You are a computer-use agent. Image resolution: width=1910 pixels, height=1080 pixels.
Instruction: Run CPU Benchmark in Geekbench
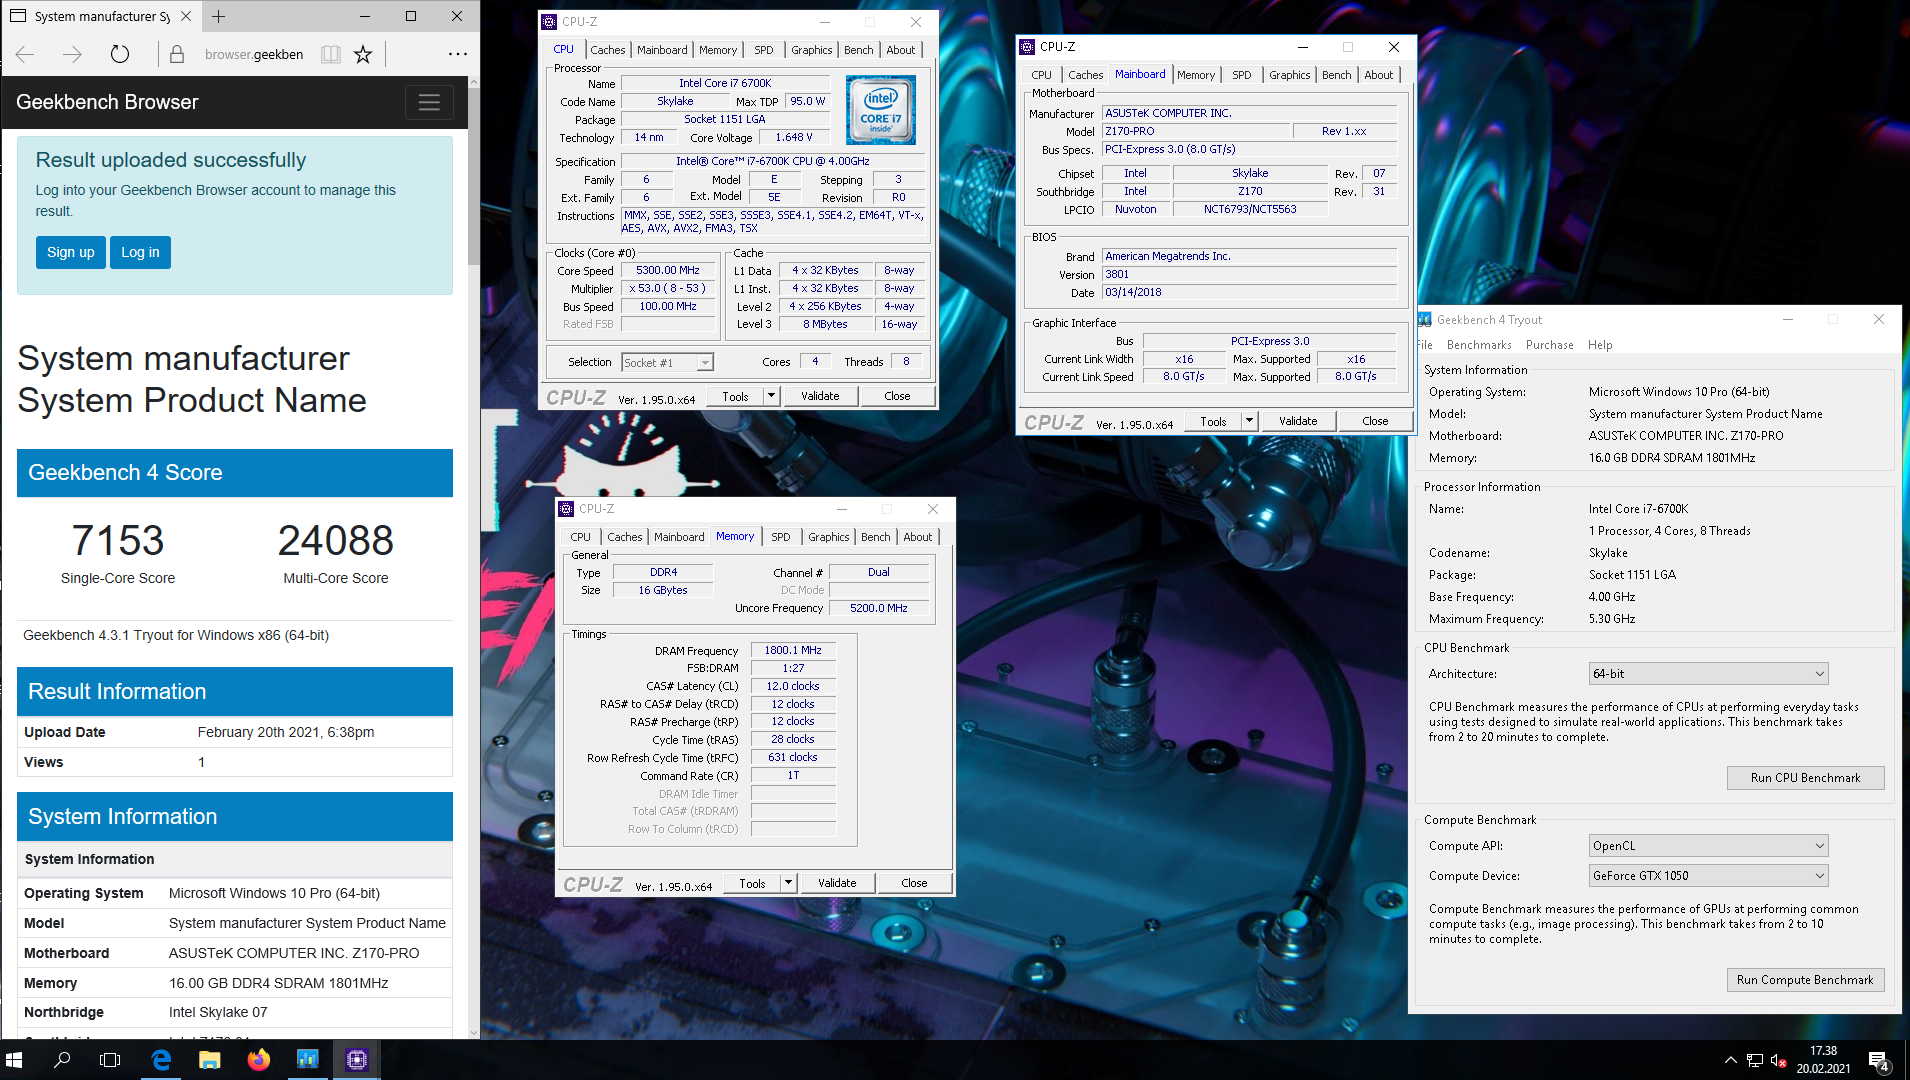[1805, 778]
